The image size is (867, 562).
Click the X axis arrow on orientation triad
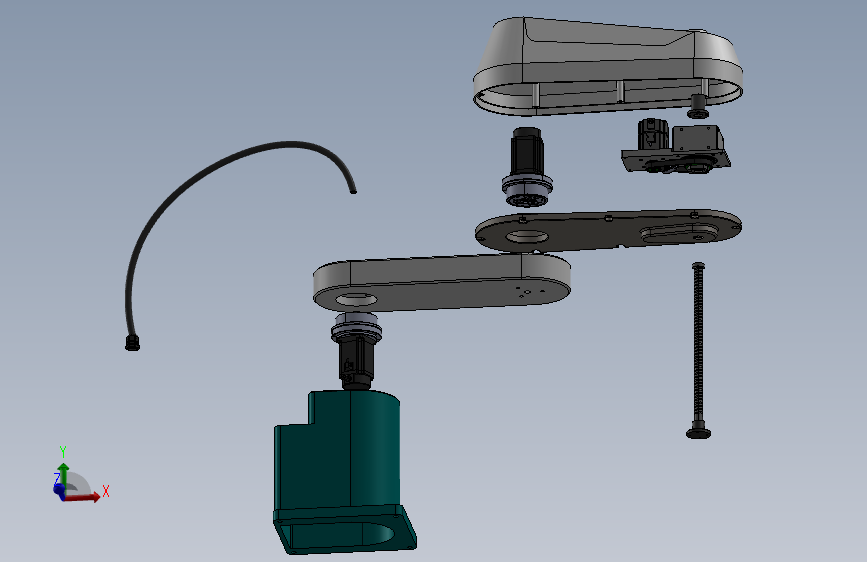pyautogui.click(x=83, y=497)
